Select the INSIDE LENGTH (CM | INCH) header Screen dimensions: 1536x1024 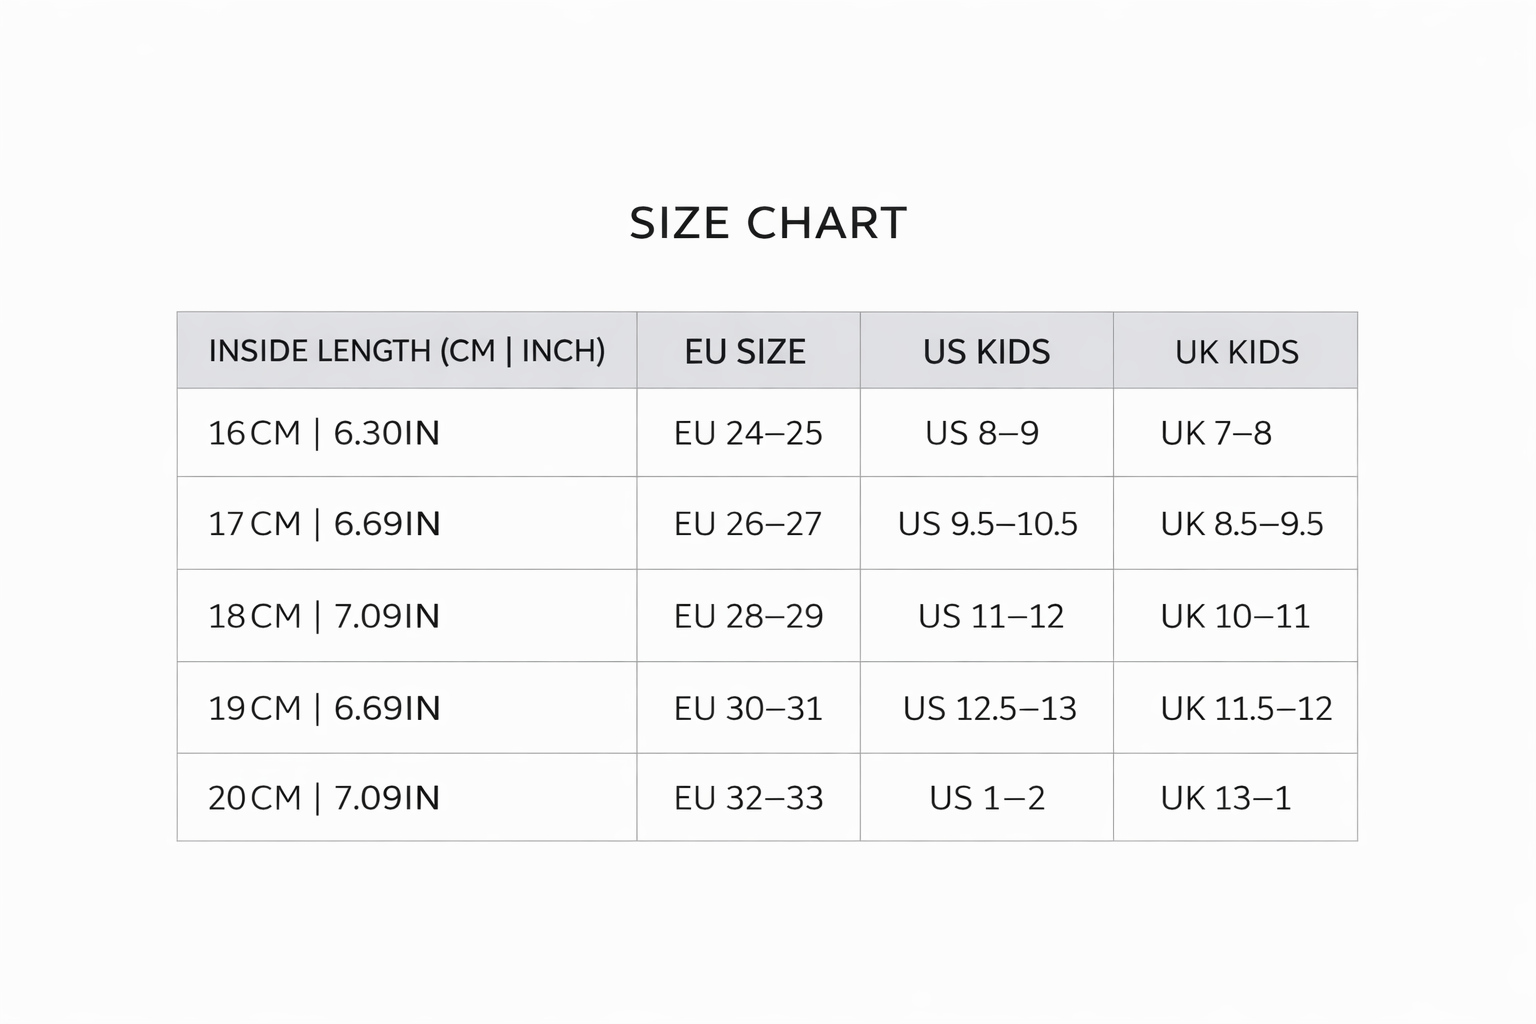[406, 351]
